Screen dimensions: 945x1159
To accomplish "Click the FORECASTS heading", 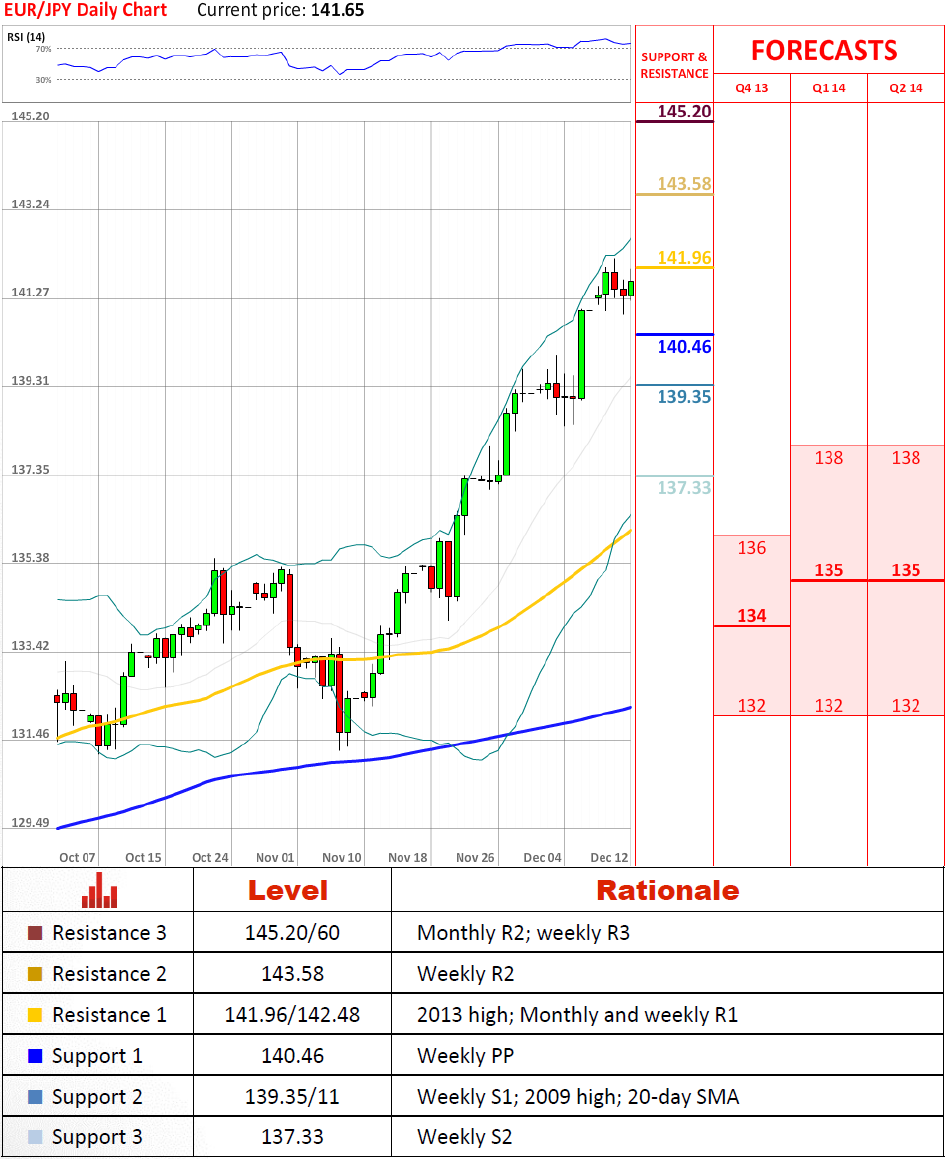I will (x=824, y=50).
